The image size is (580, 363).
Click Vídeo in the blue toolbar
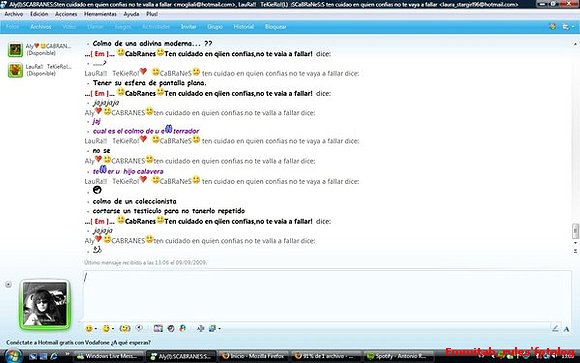pyautogui.click(x=69, y=27)
